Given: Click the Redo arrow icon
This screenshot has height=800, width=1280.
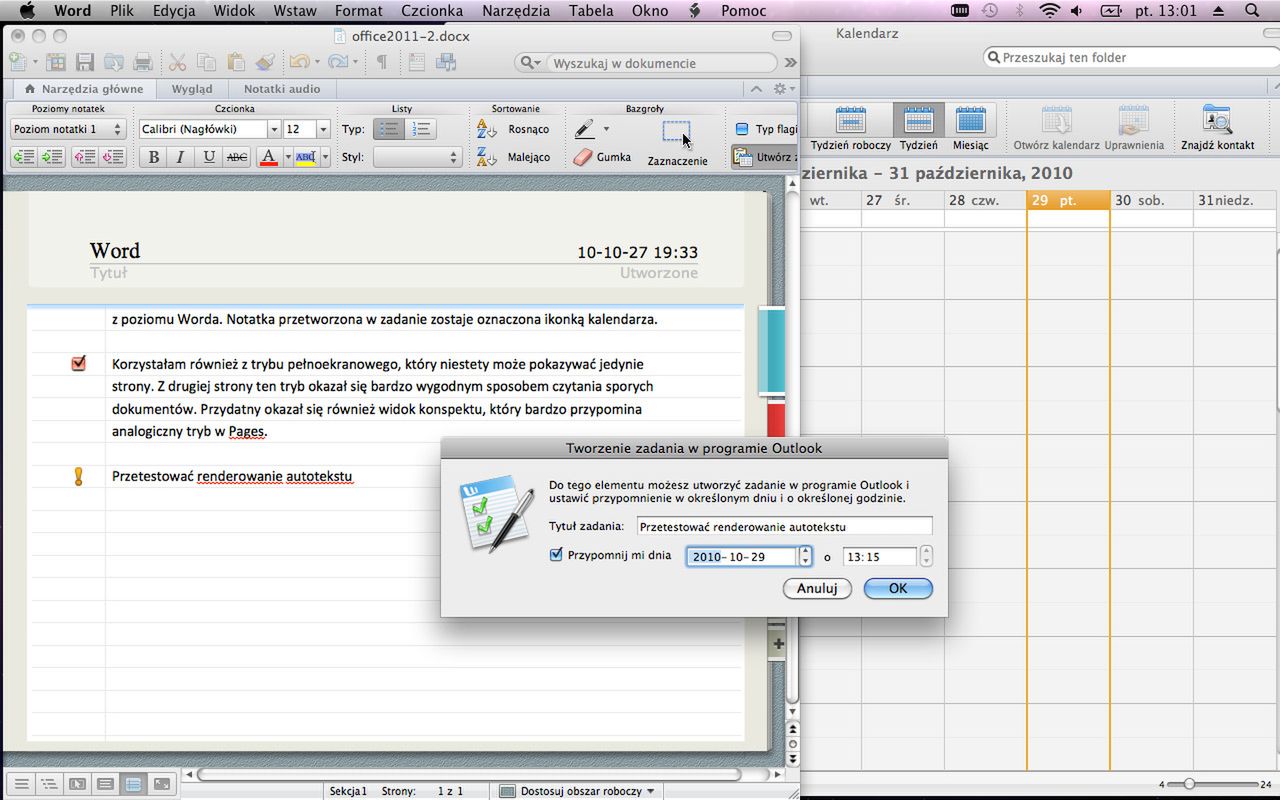Looking at the screenshot, I should [337, 62].
